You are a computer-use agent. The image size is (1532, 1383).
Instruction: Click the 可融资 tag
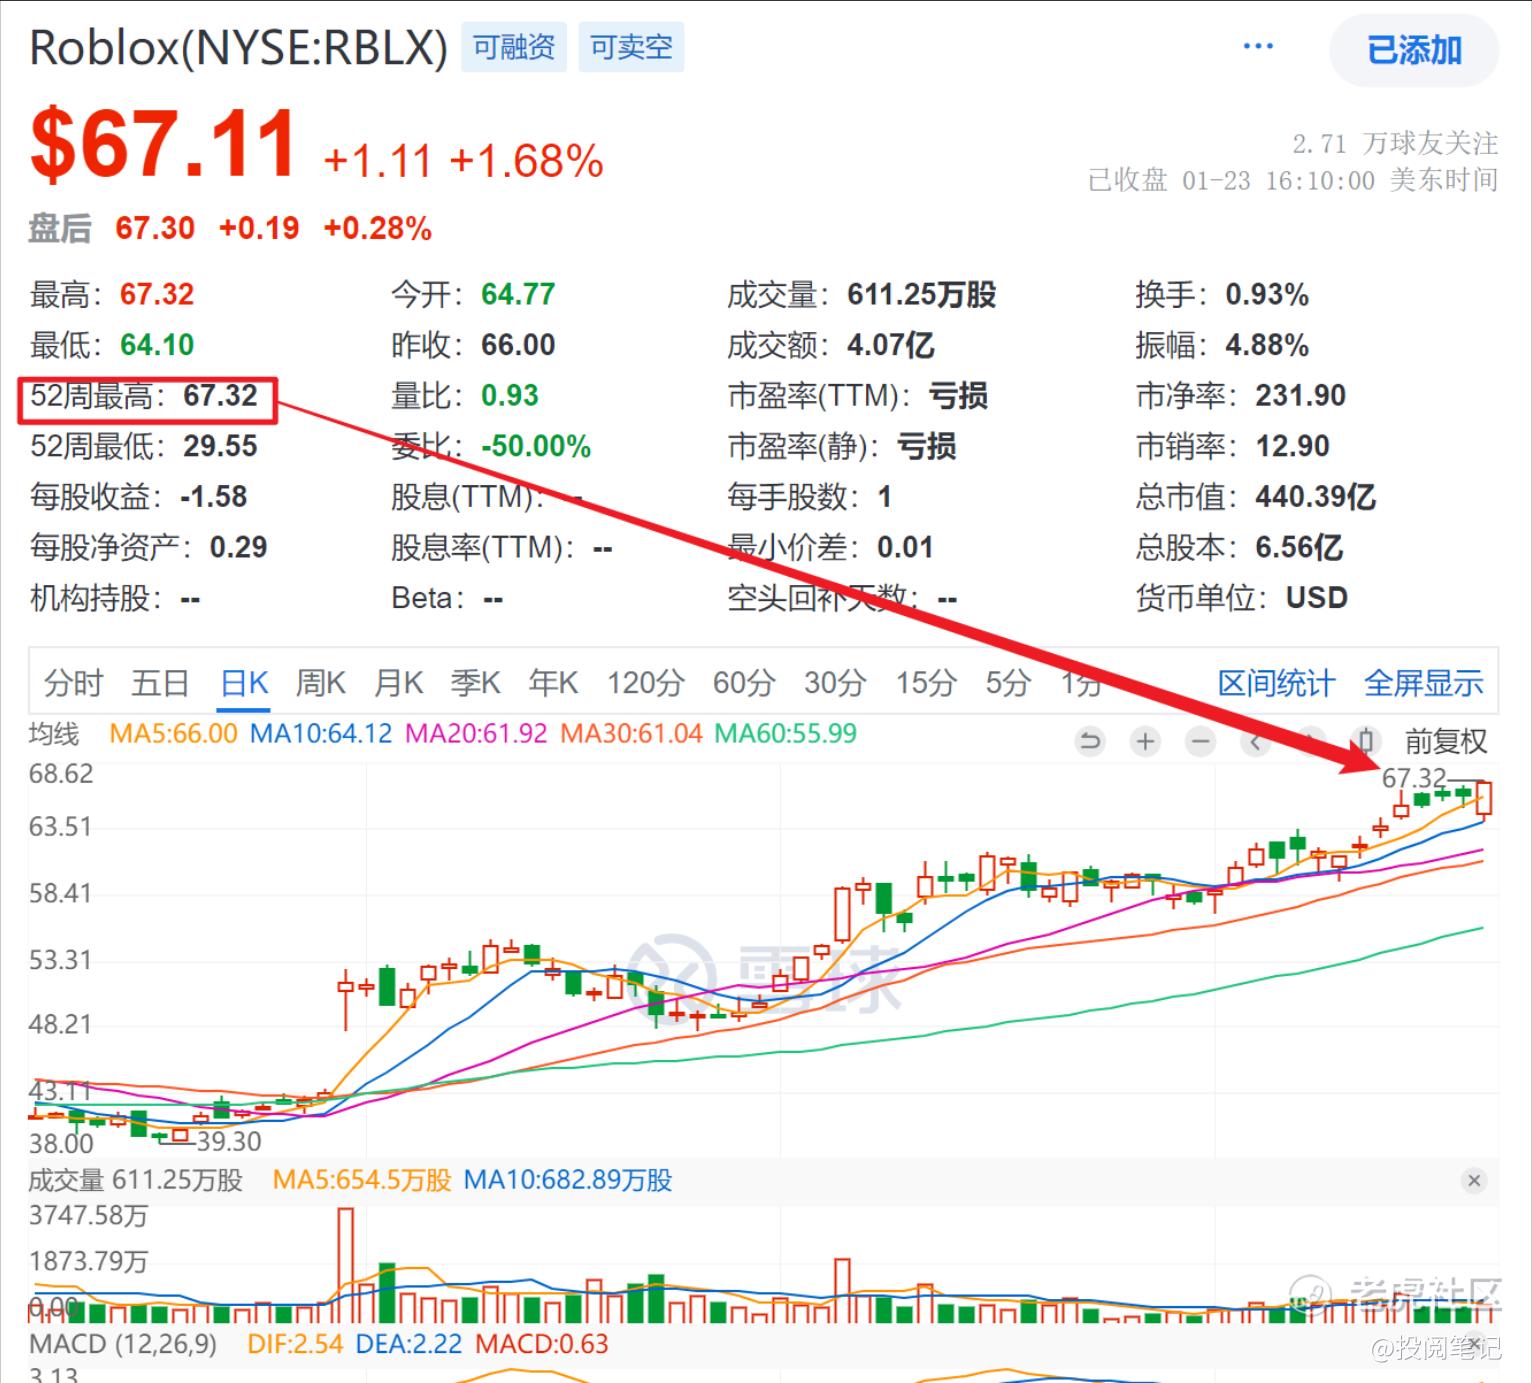tap(514, 47)
